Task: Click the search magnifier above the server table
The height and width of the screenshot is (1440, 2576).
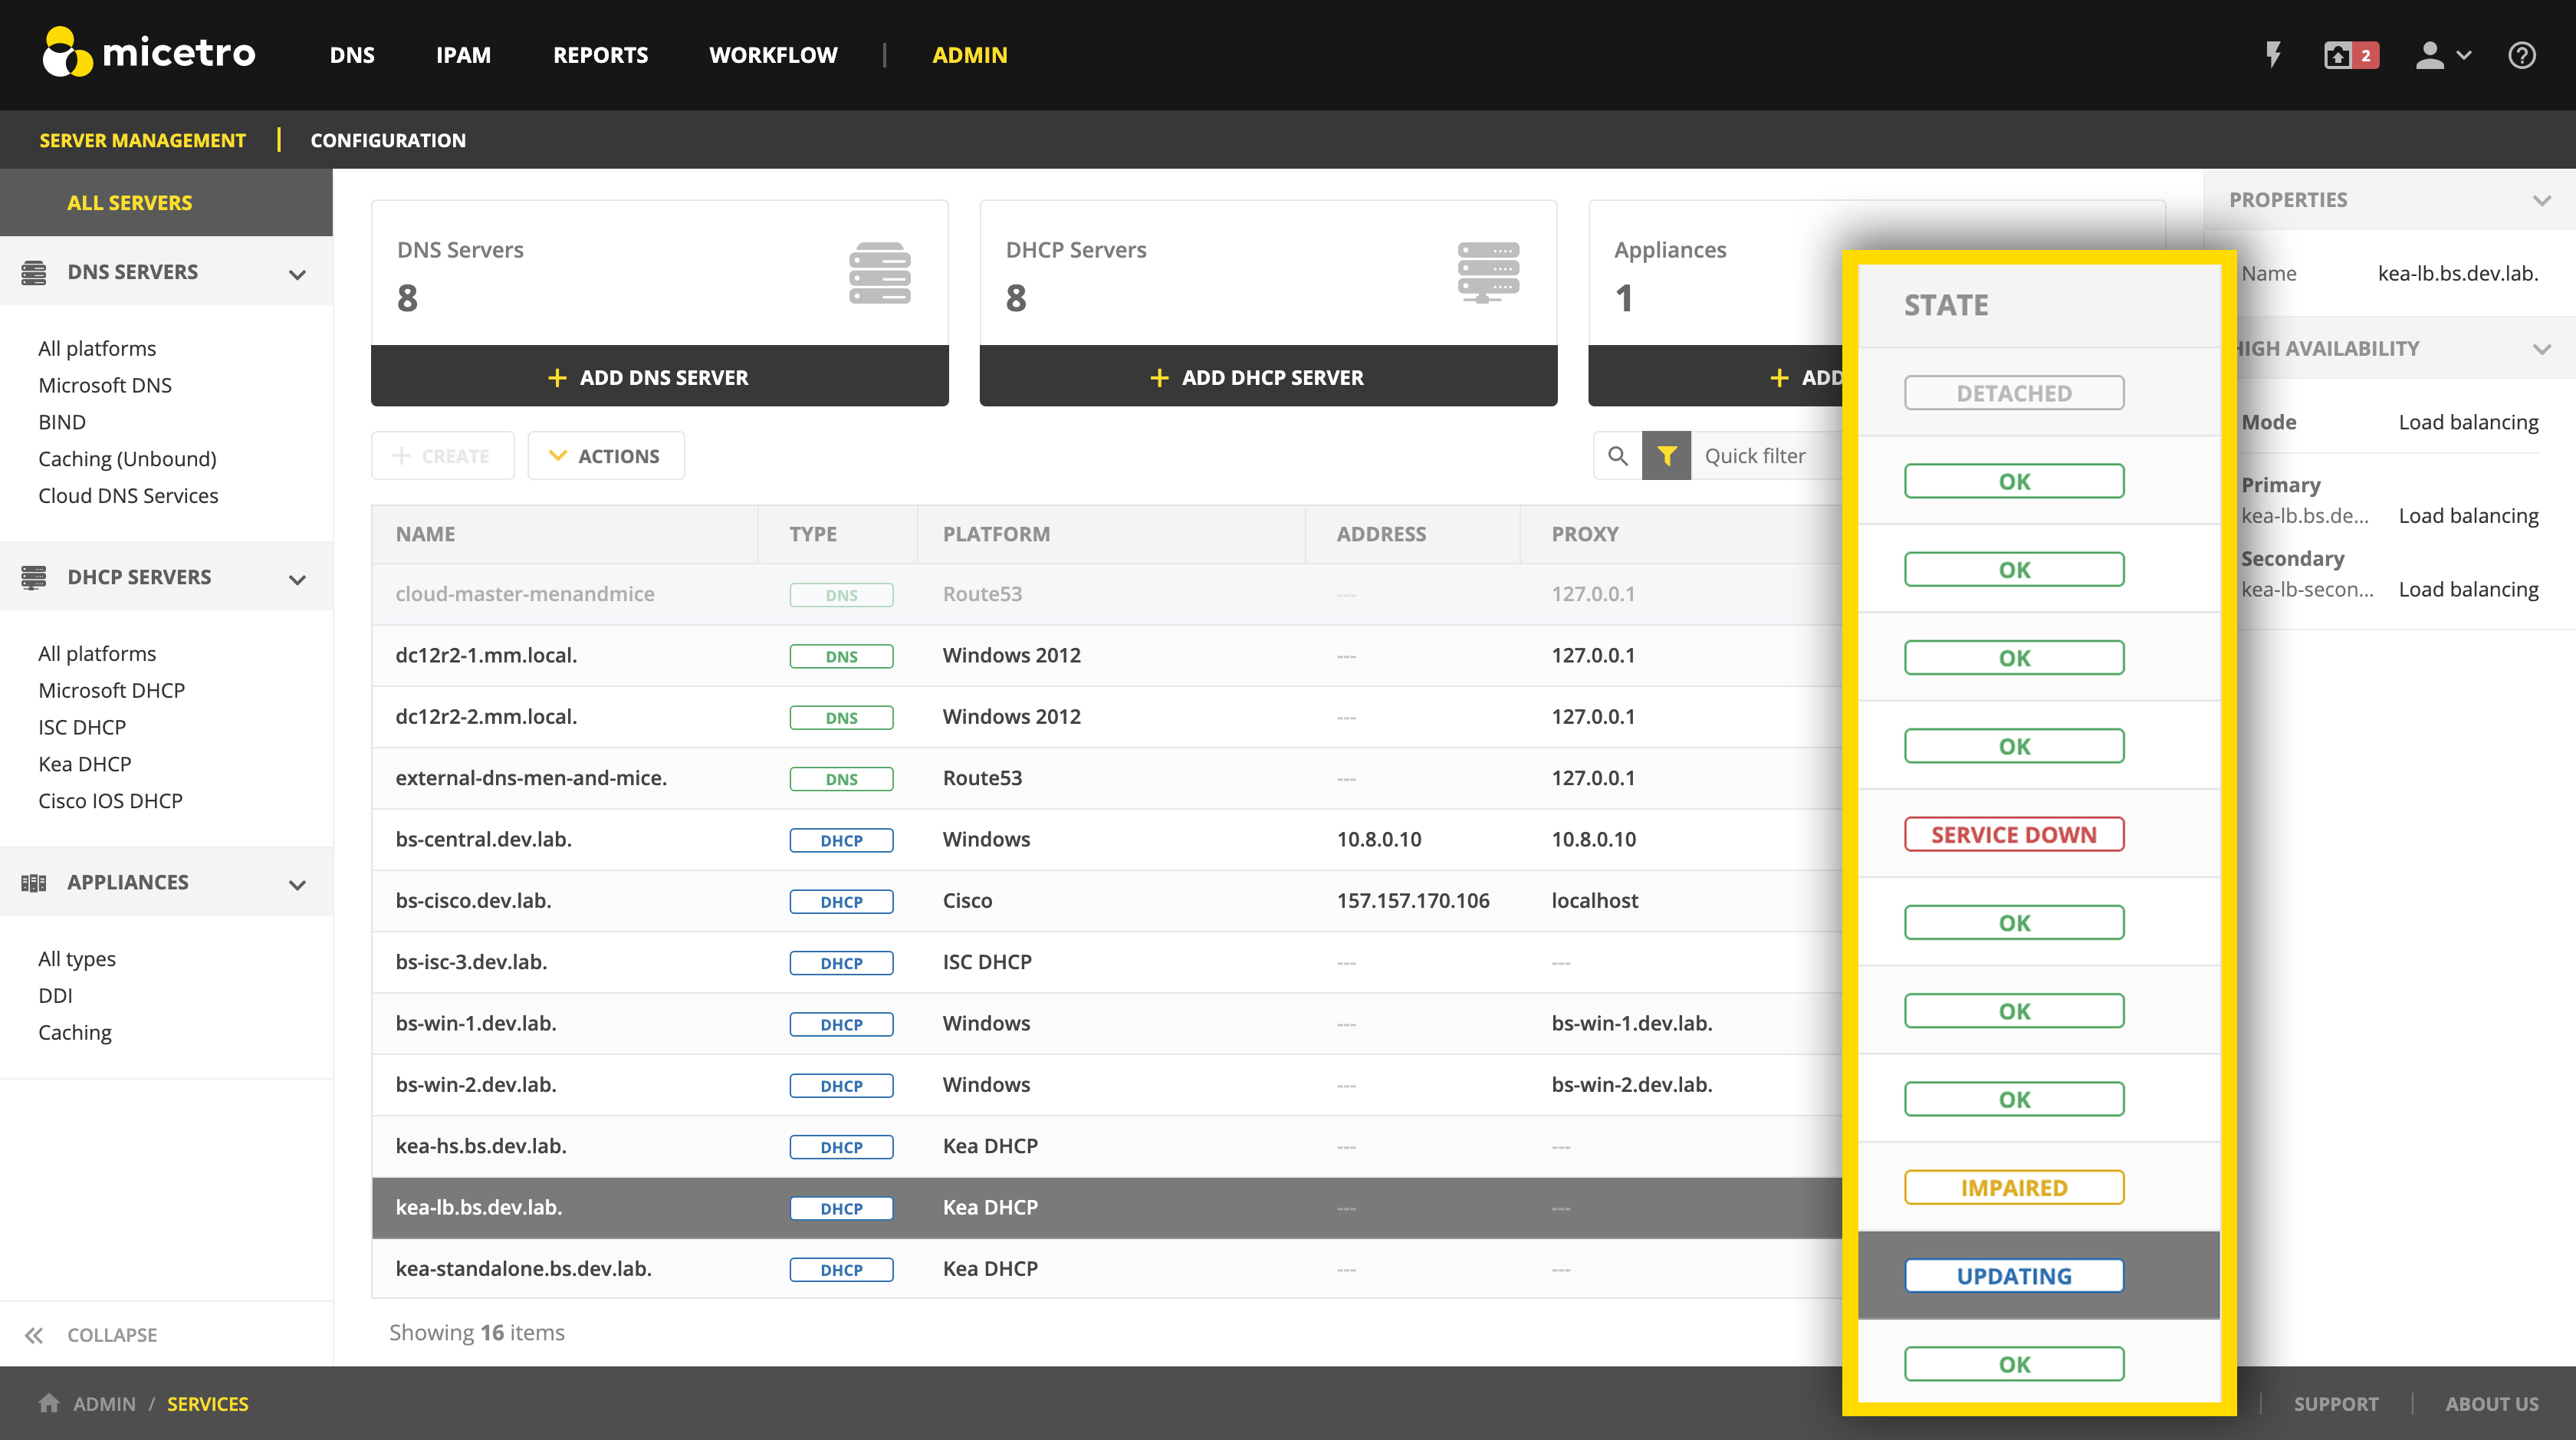Action: click(x=1618, y=455)
